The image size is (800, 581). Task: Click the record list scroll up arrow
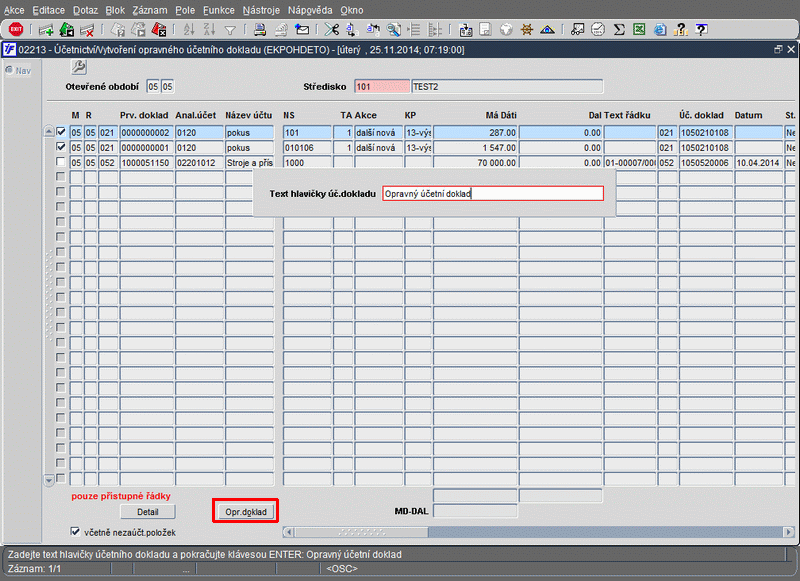[49, 132]
